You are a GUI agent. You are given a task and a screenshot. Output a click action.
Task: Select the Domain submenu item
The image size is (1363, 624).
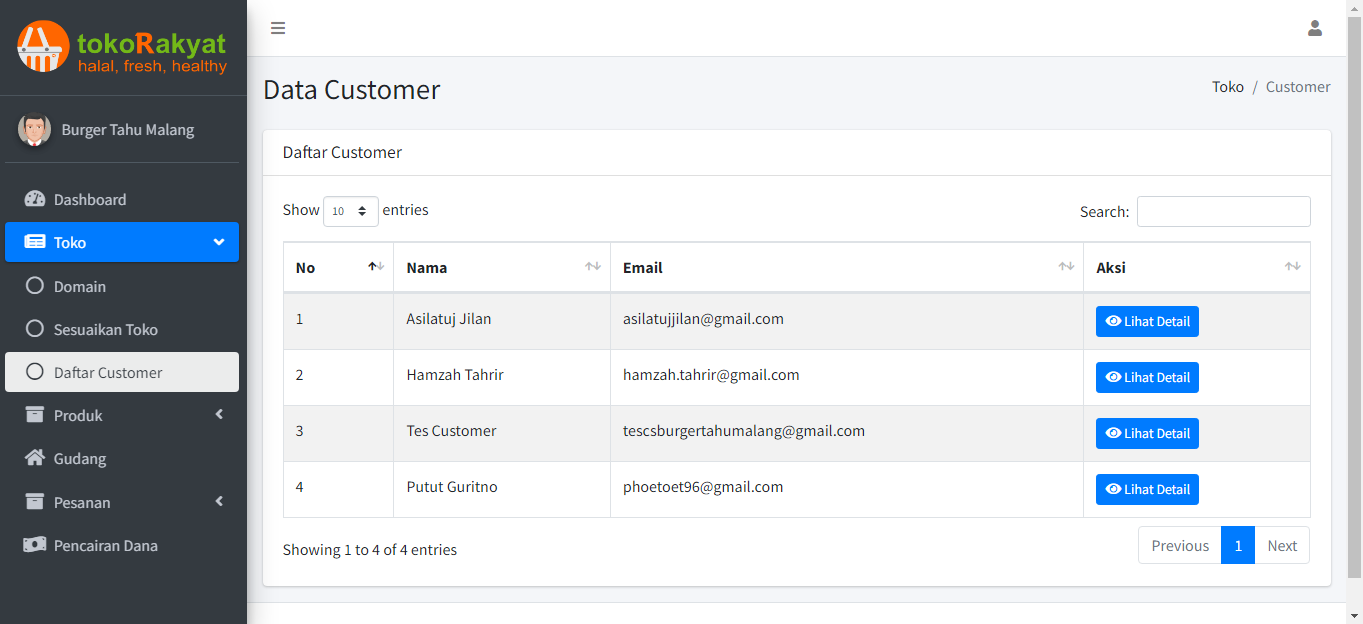(x=80, y=286)
